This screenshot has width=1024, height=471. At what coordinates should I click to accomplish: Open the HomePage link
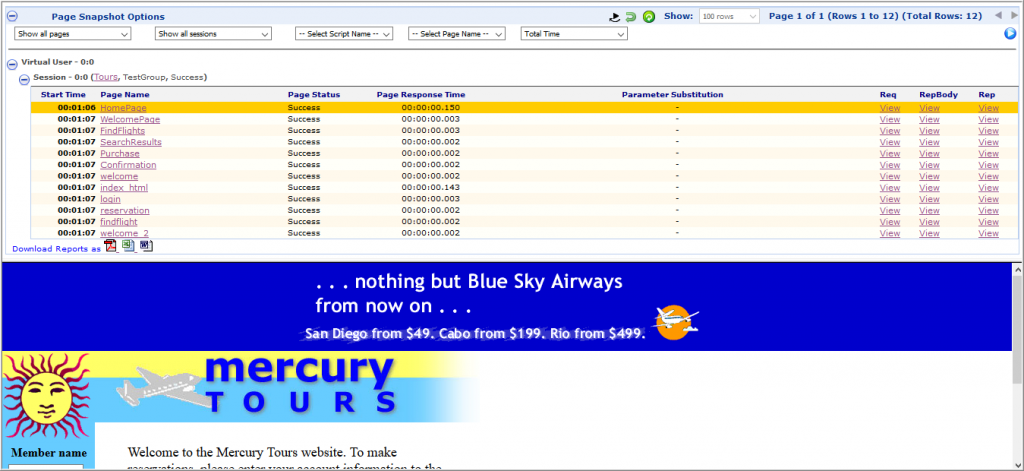click(123, 108)
